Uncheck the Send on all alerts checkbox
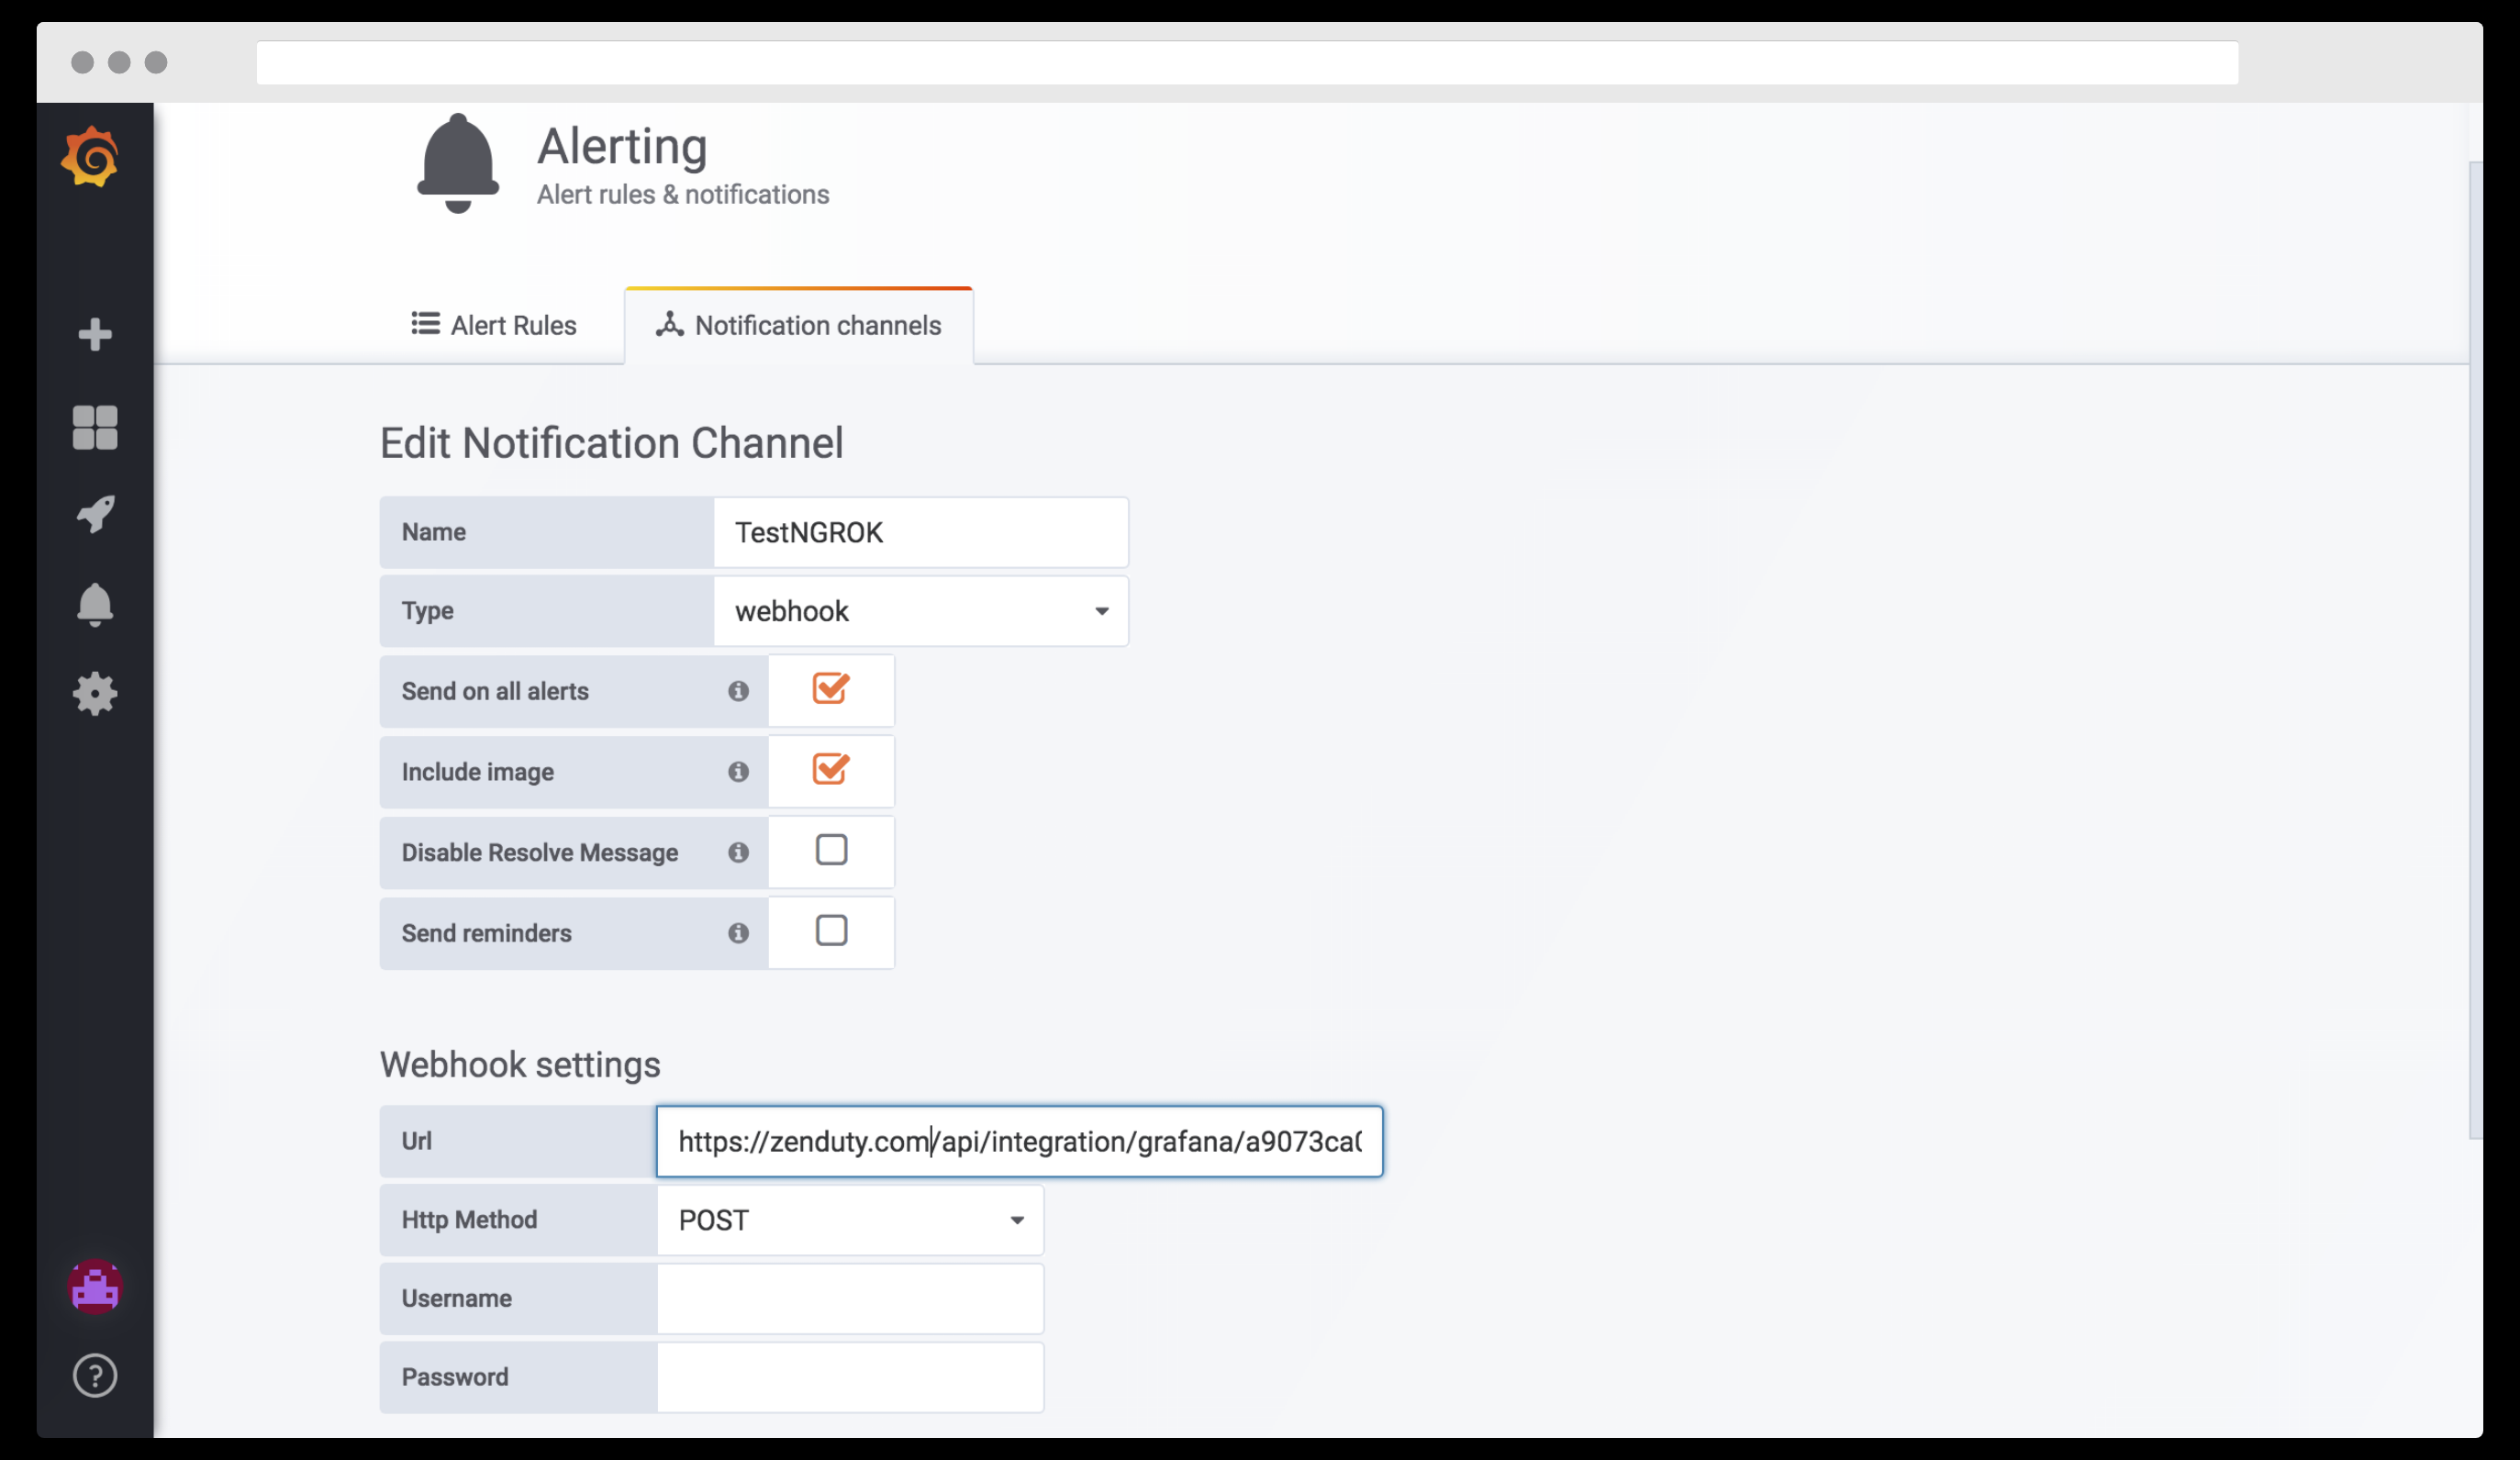The width and height of the screenshot is (2520, 1460). (830, 689)
